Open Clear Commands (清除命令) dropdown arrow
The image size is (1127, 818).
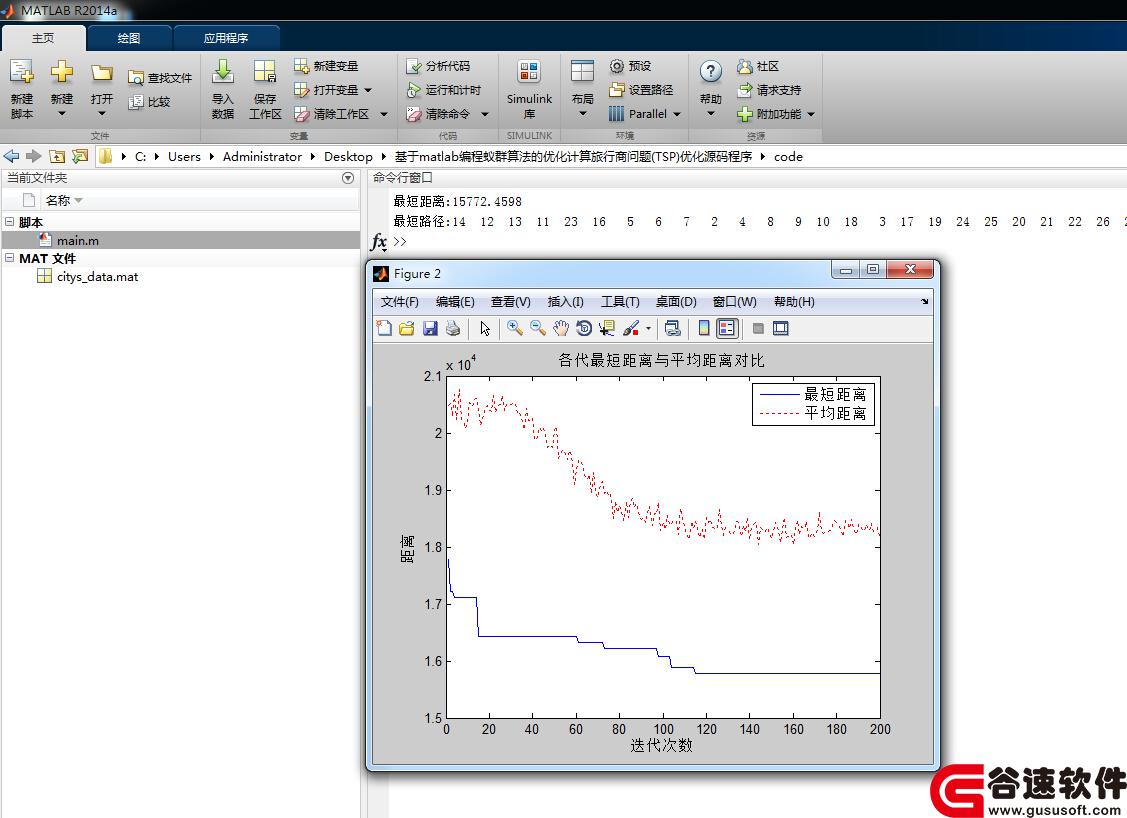click(485, 114)
